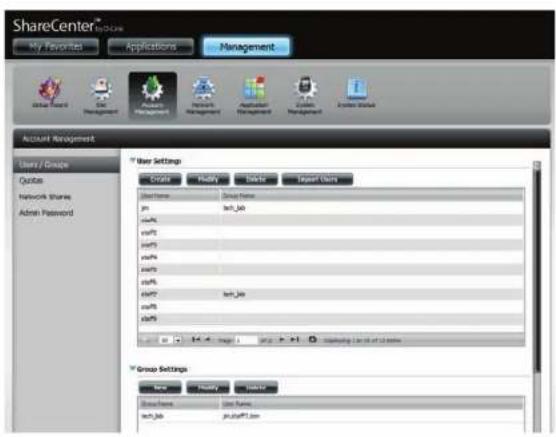Select the user row 'staff7'
This screenshot has width=556, height=437.
click(331, 294)
